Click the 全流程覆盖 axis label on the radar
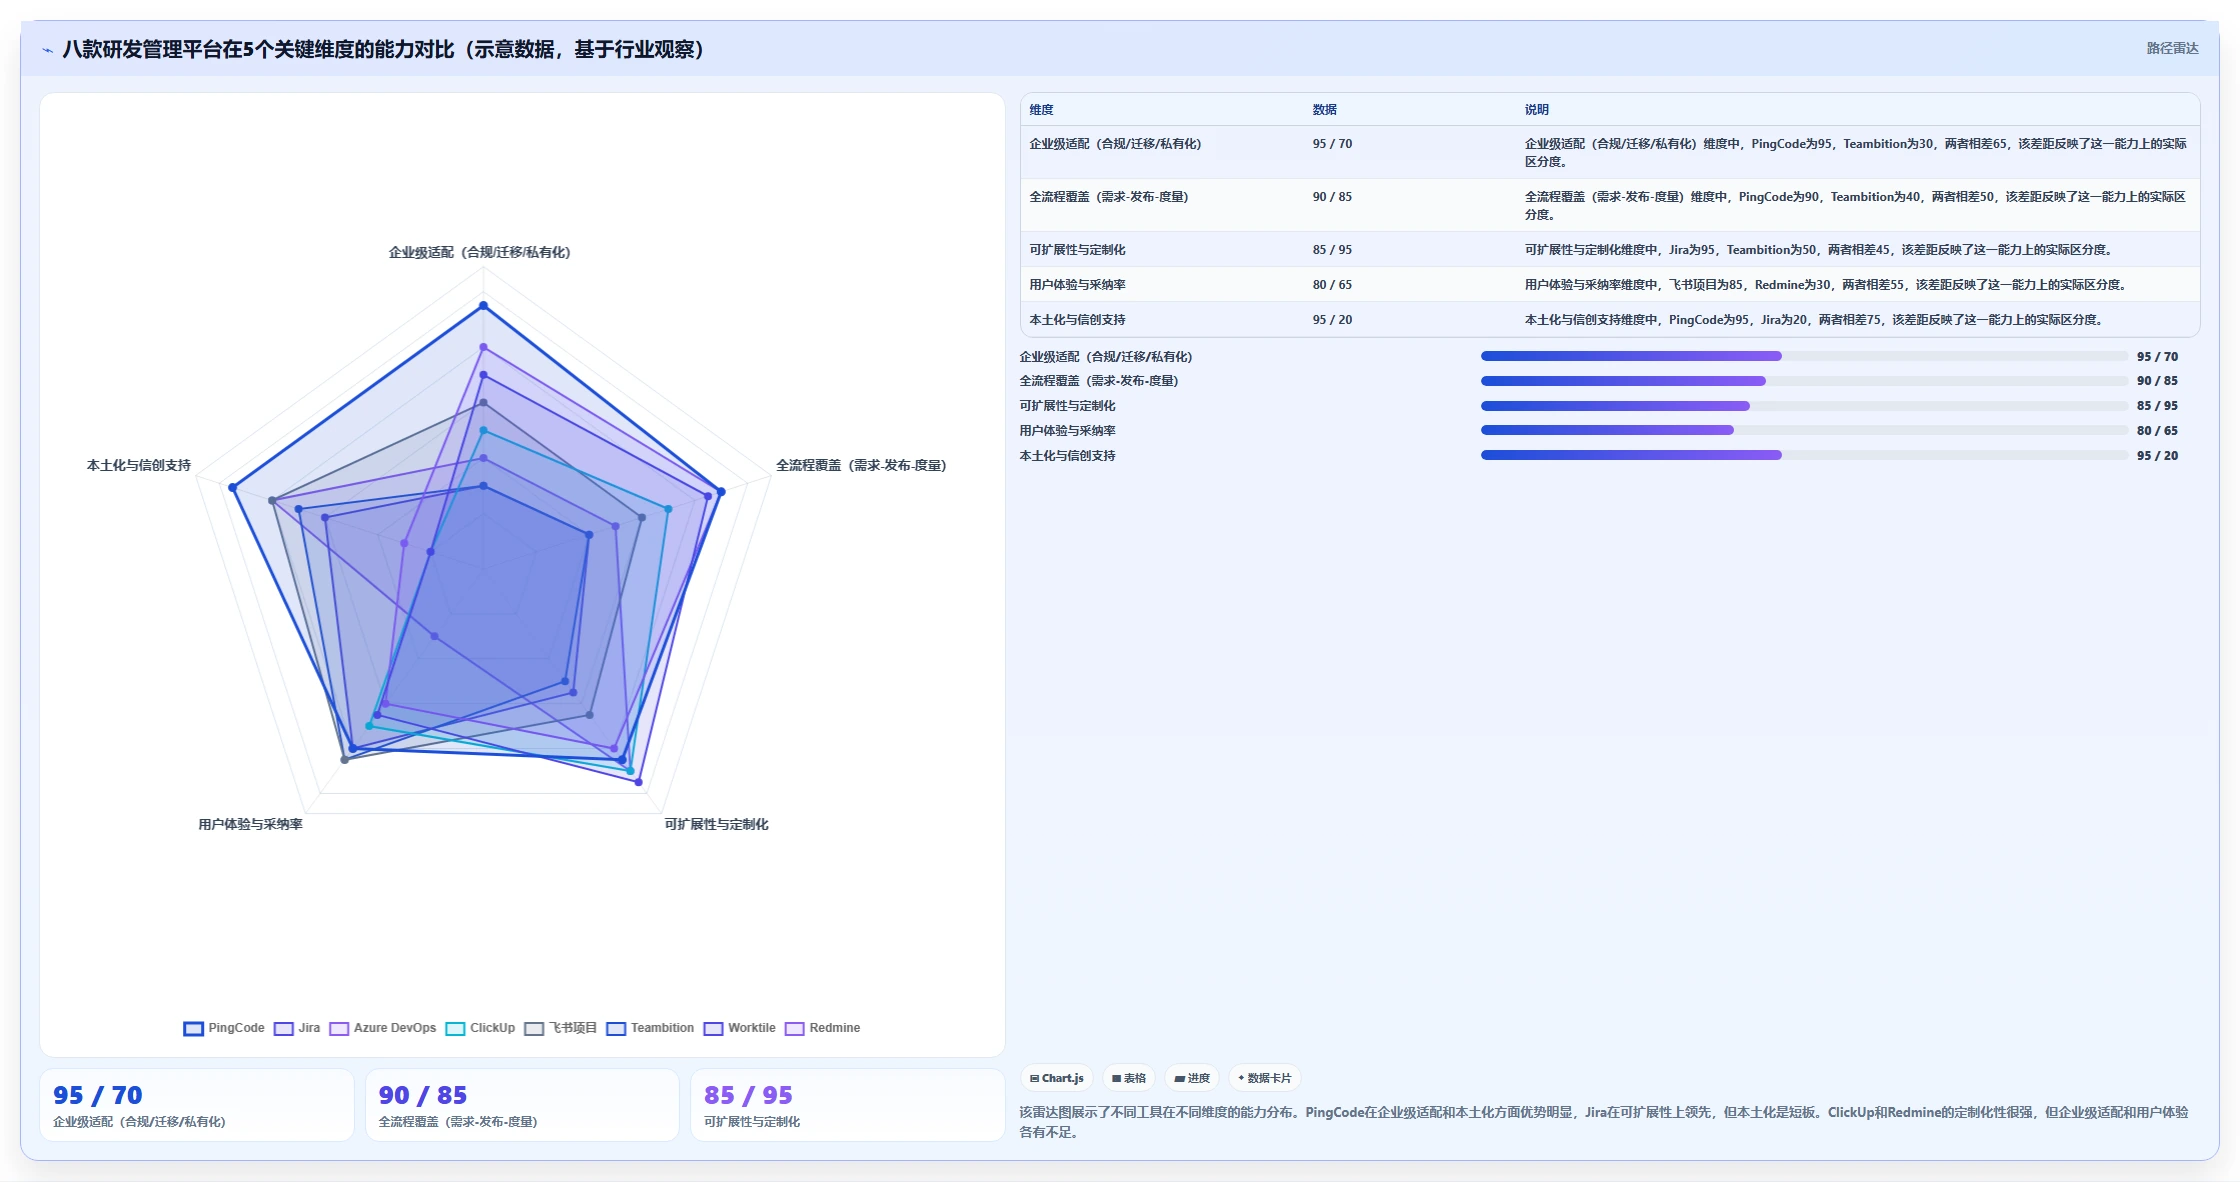The height and width of the screenshot is (1182, 2240). point(861,465)
